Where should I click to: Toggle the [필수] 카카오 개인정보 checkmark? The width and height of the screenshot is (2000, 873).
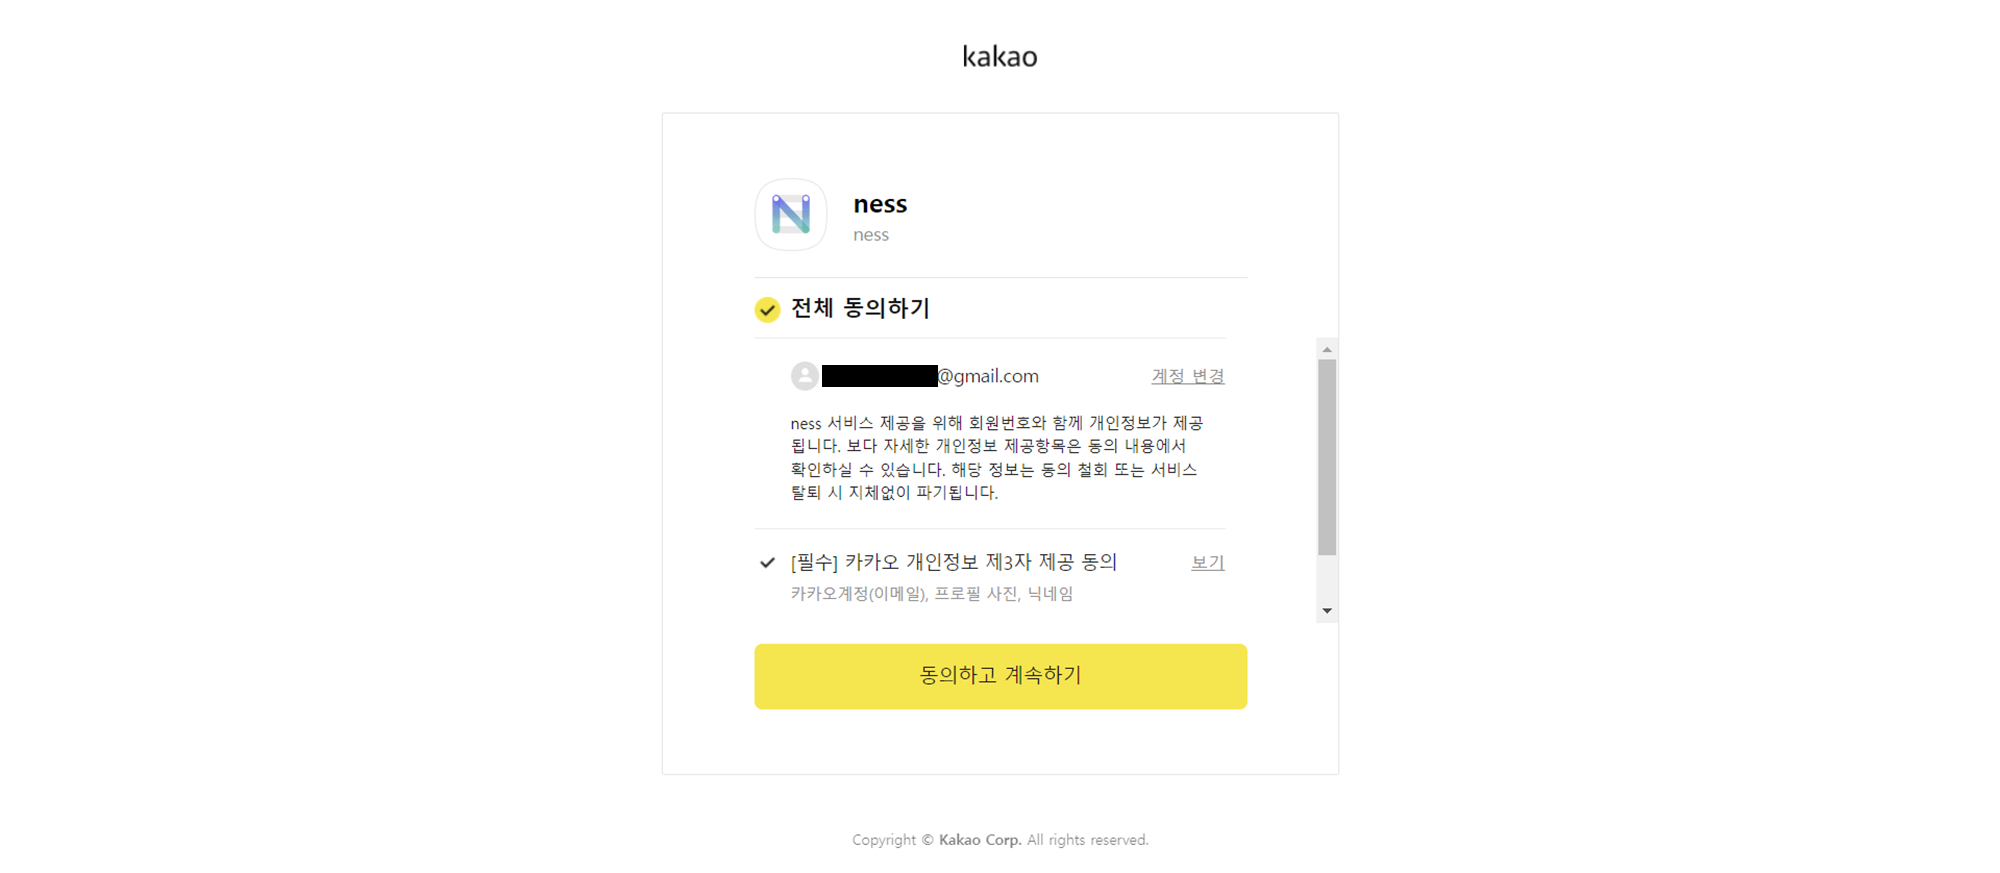pos(767,563)
